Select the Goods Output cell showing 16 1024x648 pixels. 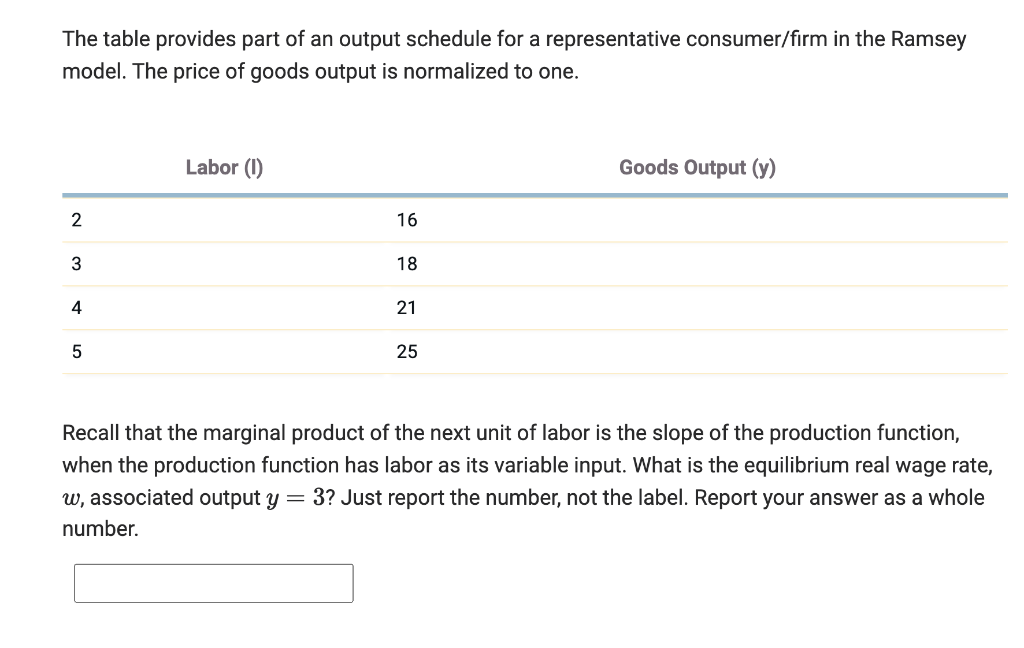point(406,220)
